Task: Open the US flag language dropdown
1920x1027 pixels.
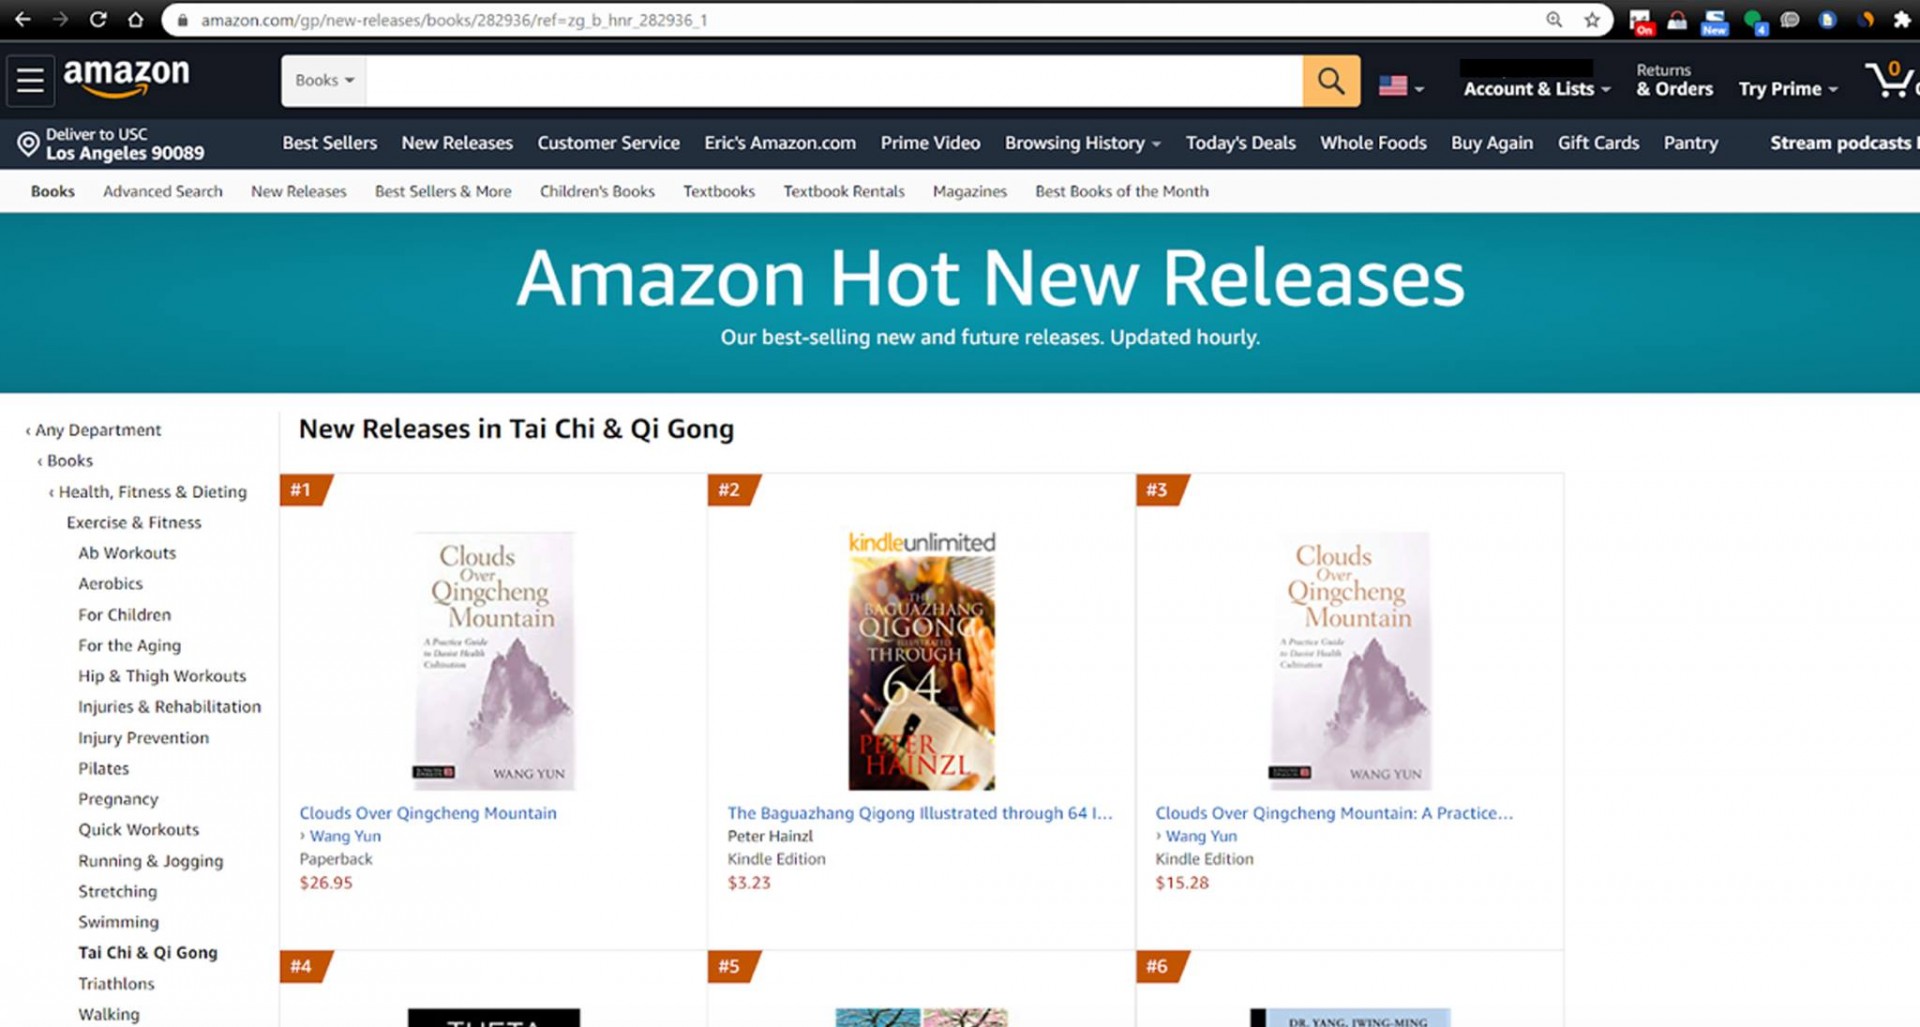Action: [x=1401, y=87]
